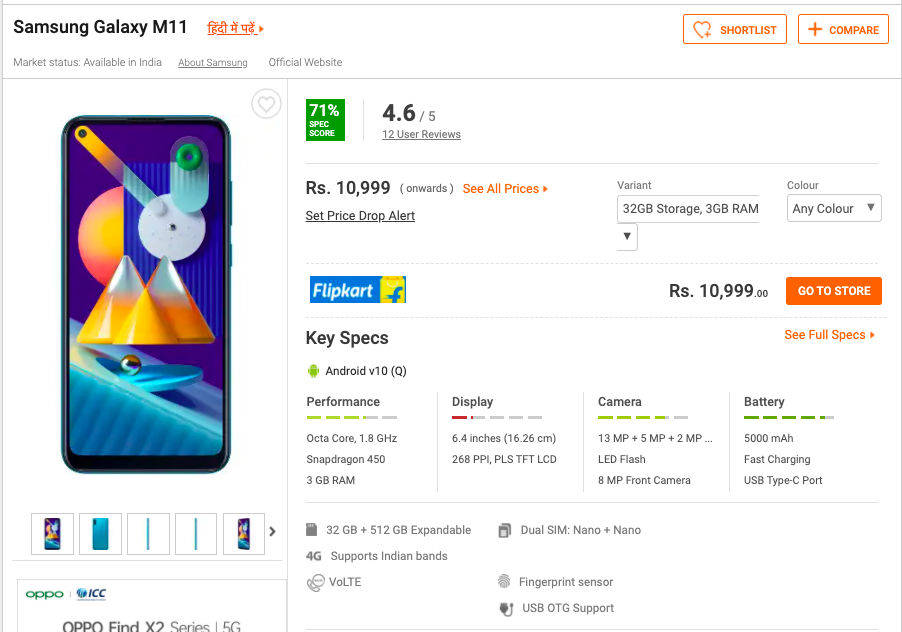
Task: Click the USB OTG Support icon
Action: click(506, 608)
